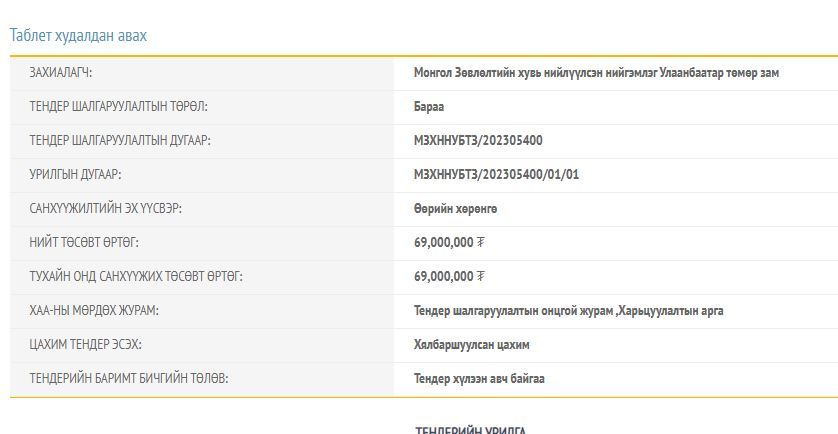
Task: Click the "ЗАХИАЛАГЧ" row label
Action: coord(60,73)
